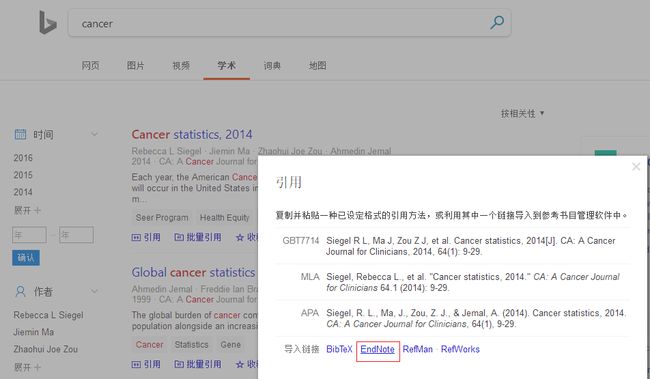Expand more years with 展开 under 时间
650x379 pixels.
click(x=27, y=210)
